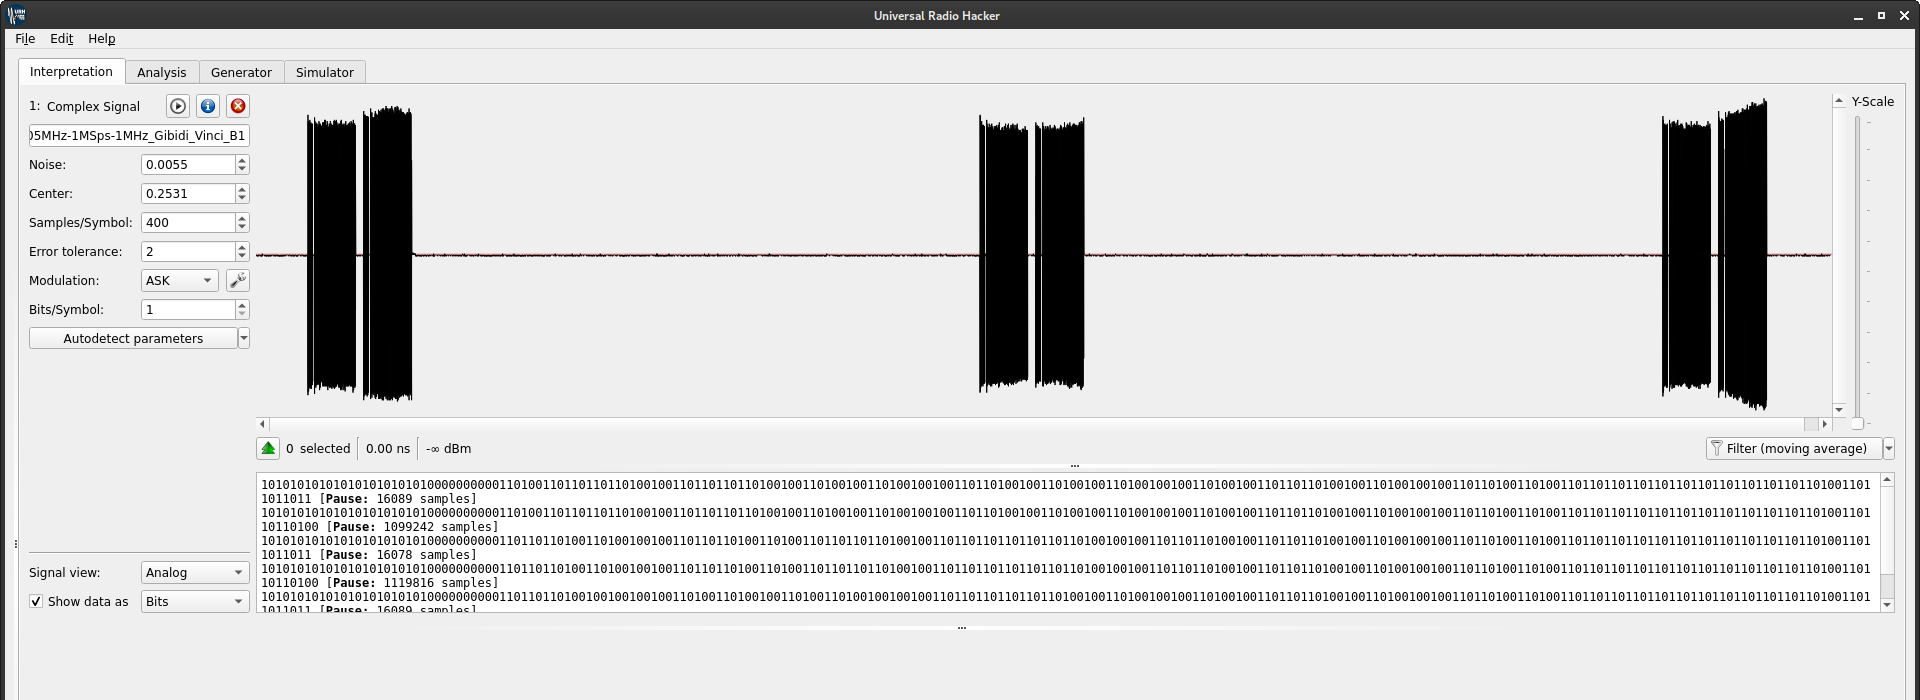Open Signal view Analog dropdown
Viewport: 1920px width, 700px height.
point(194,573)
